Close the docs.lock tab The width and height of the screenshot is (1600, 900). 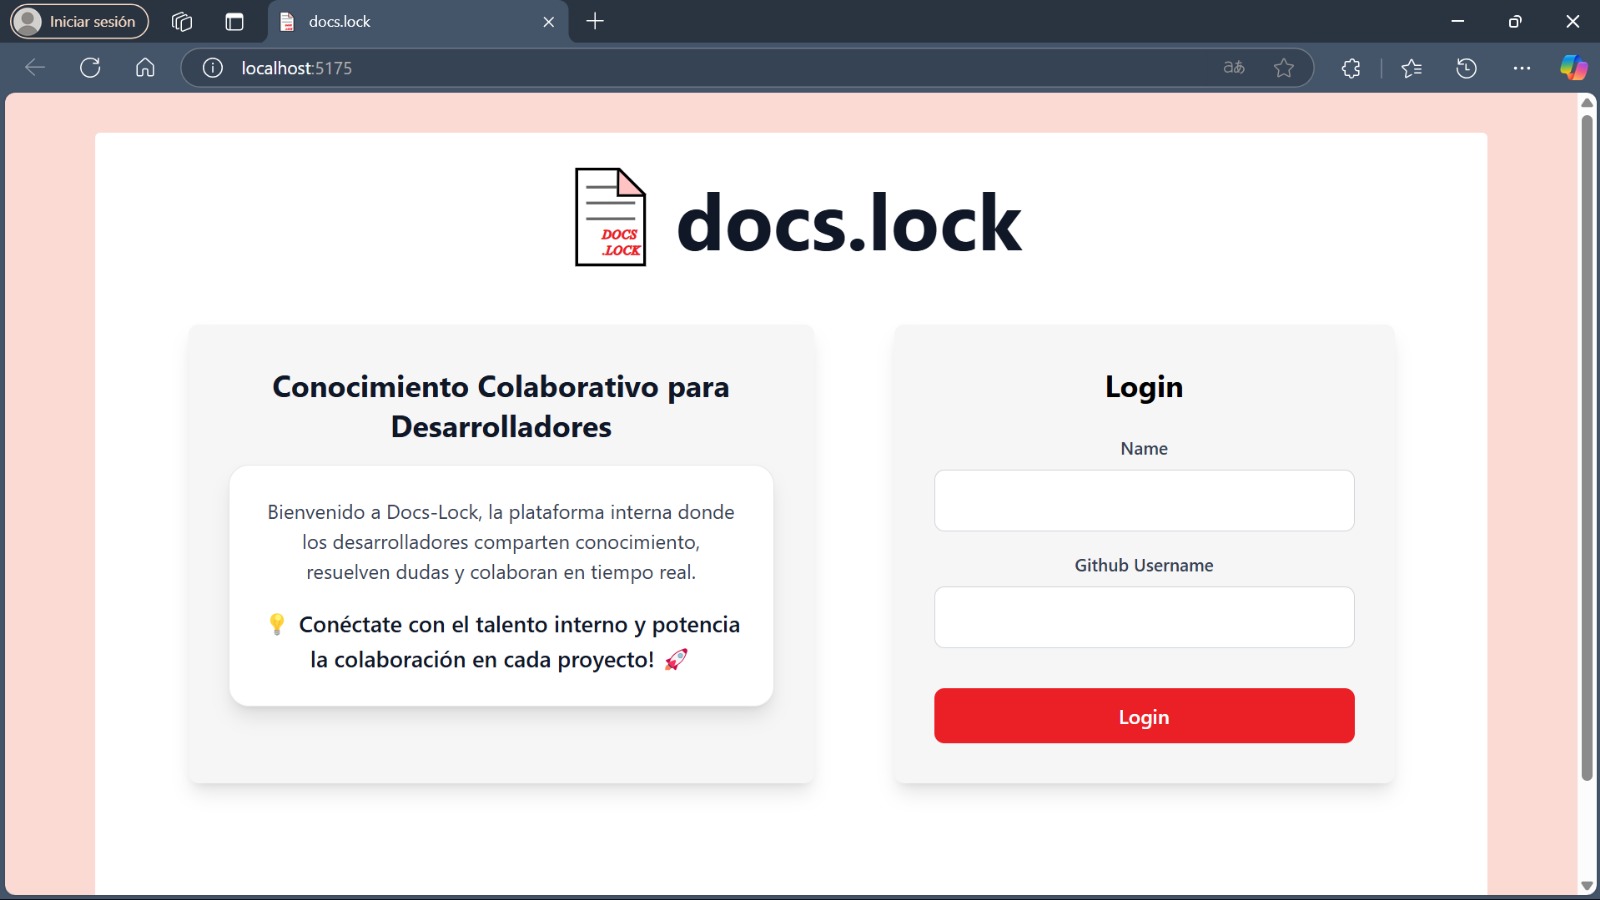click(548, 21)
